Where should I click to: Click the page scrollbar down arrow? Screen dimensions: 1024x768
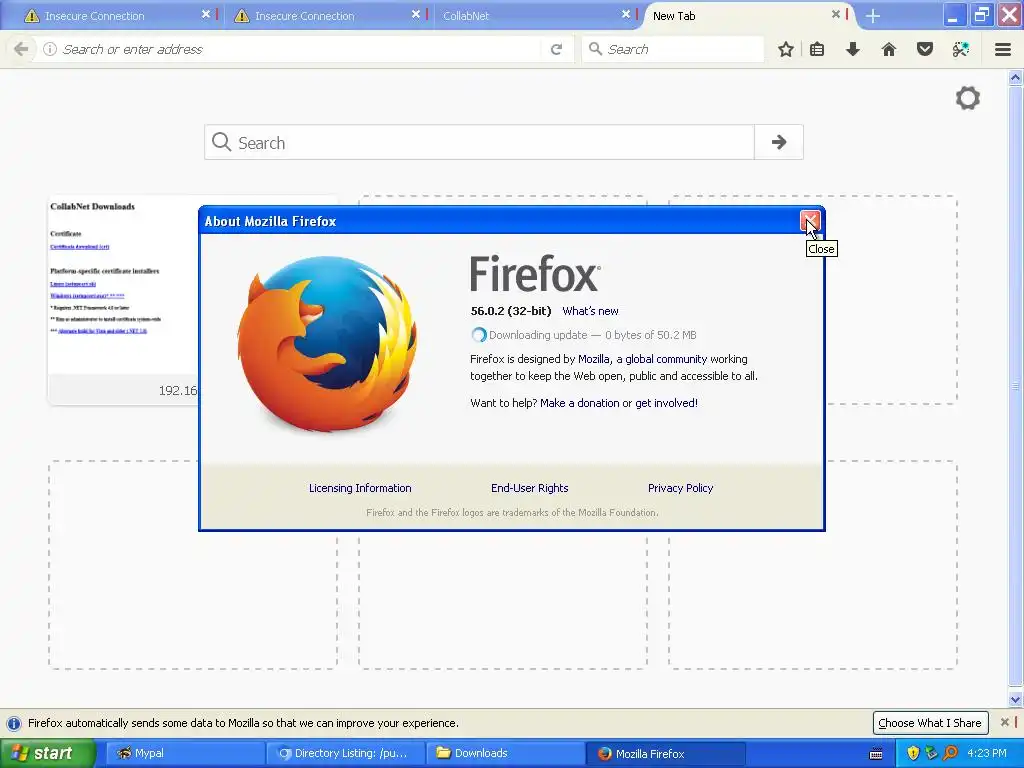(x=1016, y=699)
